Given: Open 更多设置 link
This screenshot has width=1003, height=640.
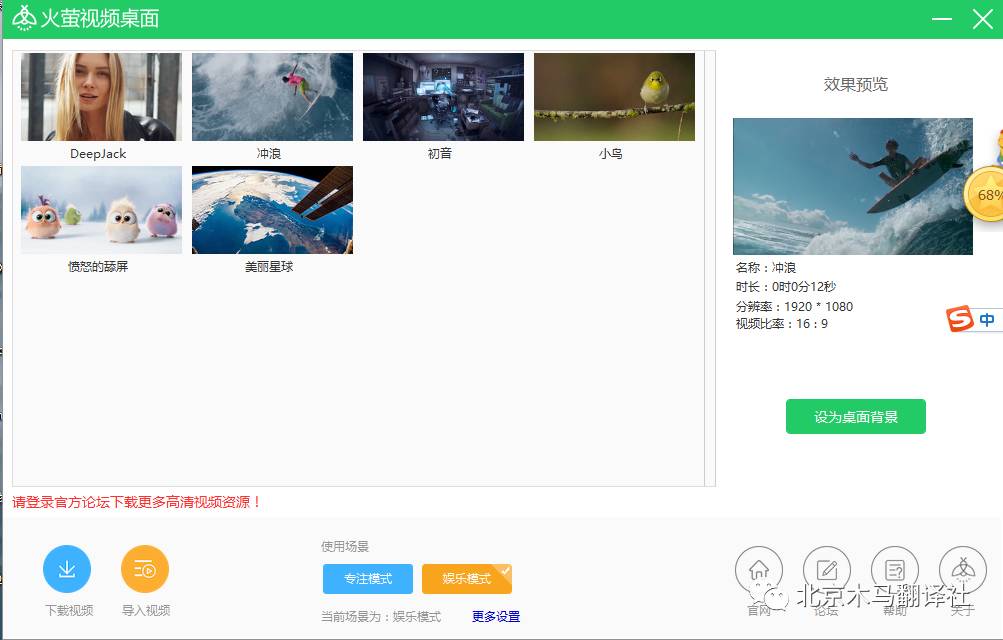Looking at the screenshot, I should (496, 616).
